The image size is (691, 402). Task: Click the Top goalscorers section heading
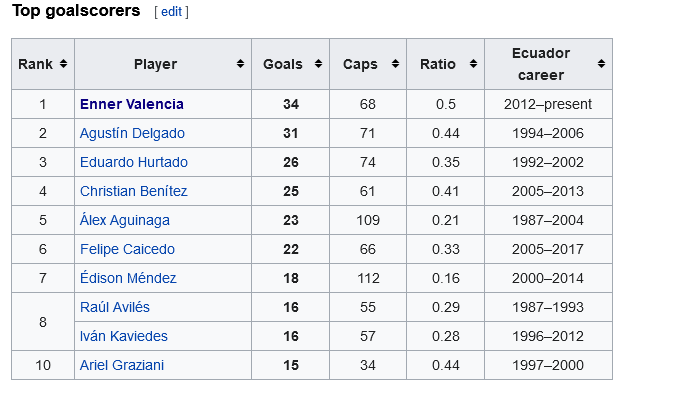tap(76, 11)
